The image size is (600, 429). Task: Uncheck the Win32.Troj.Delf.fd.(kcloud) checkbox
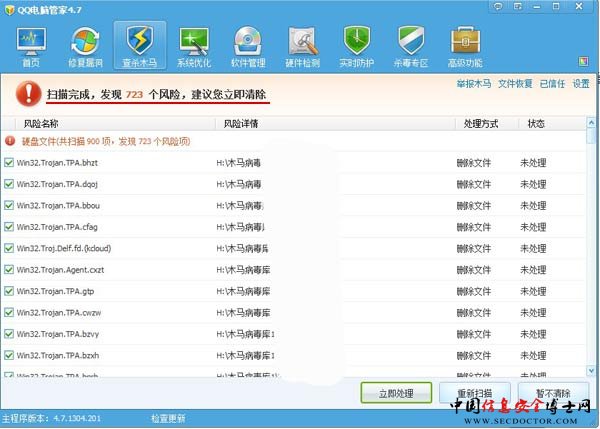point(9,248)
